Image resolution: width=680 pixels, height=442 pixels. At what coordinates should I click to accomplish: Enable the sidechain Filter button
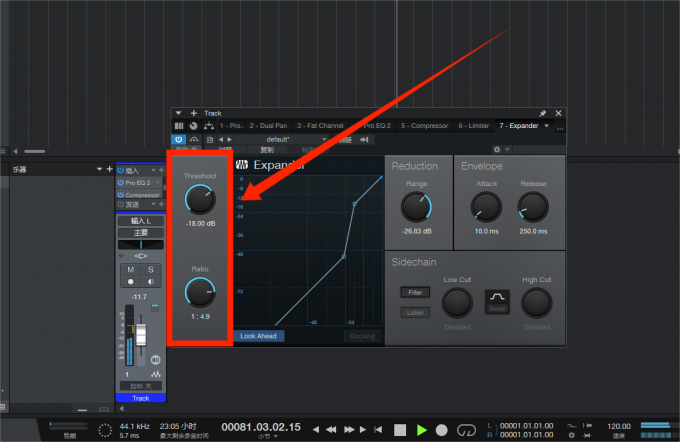pyautogui.click(x=415, y=292)
